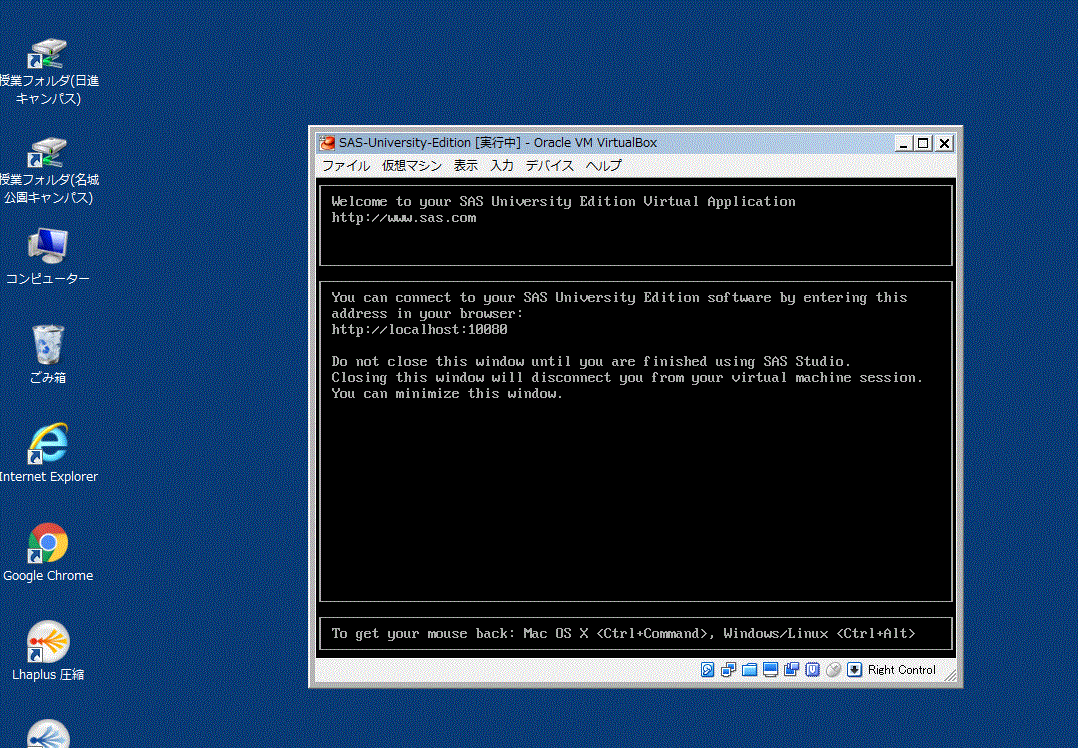Open the shared folders status icon
This screenshot has height=748, width=1078.
(749, 670)
